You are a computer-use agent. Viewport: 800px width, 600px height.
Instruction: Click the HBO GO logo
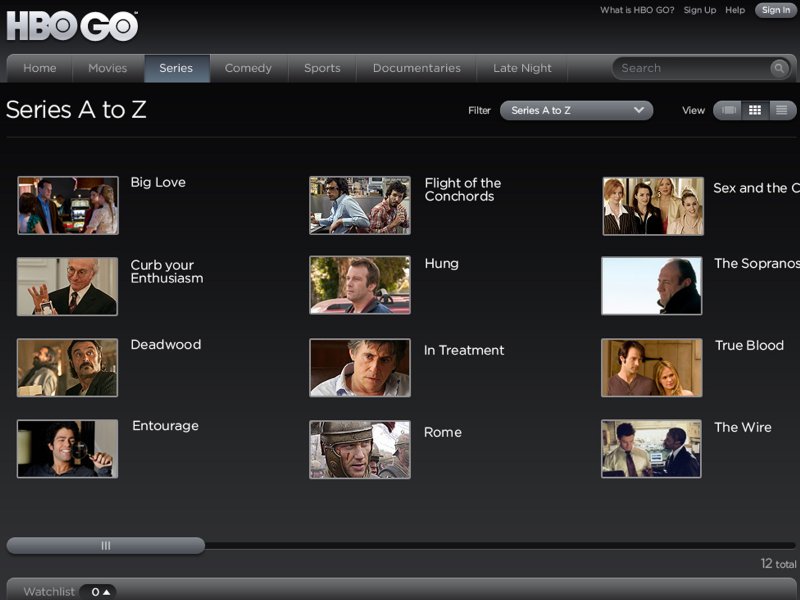tap(72, 26)
